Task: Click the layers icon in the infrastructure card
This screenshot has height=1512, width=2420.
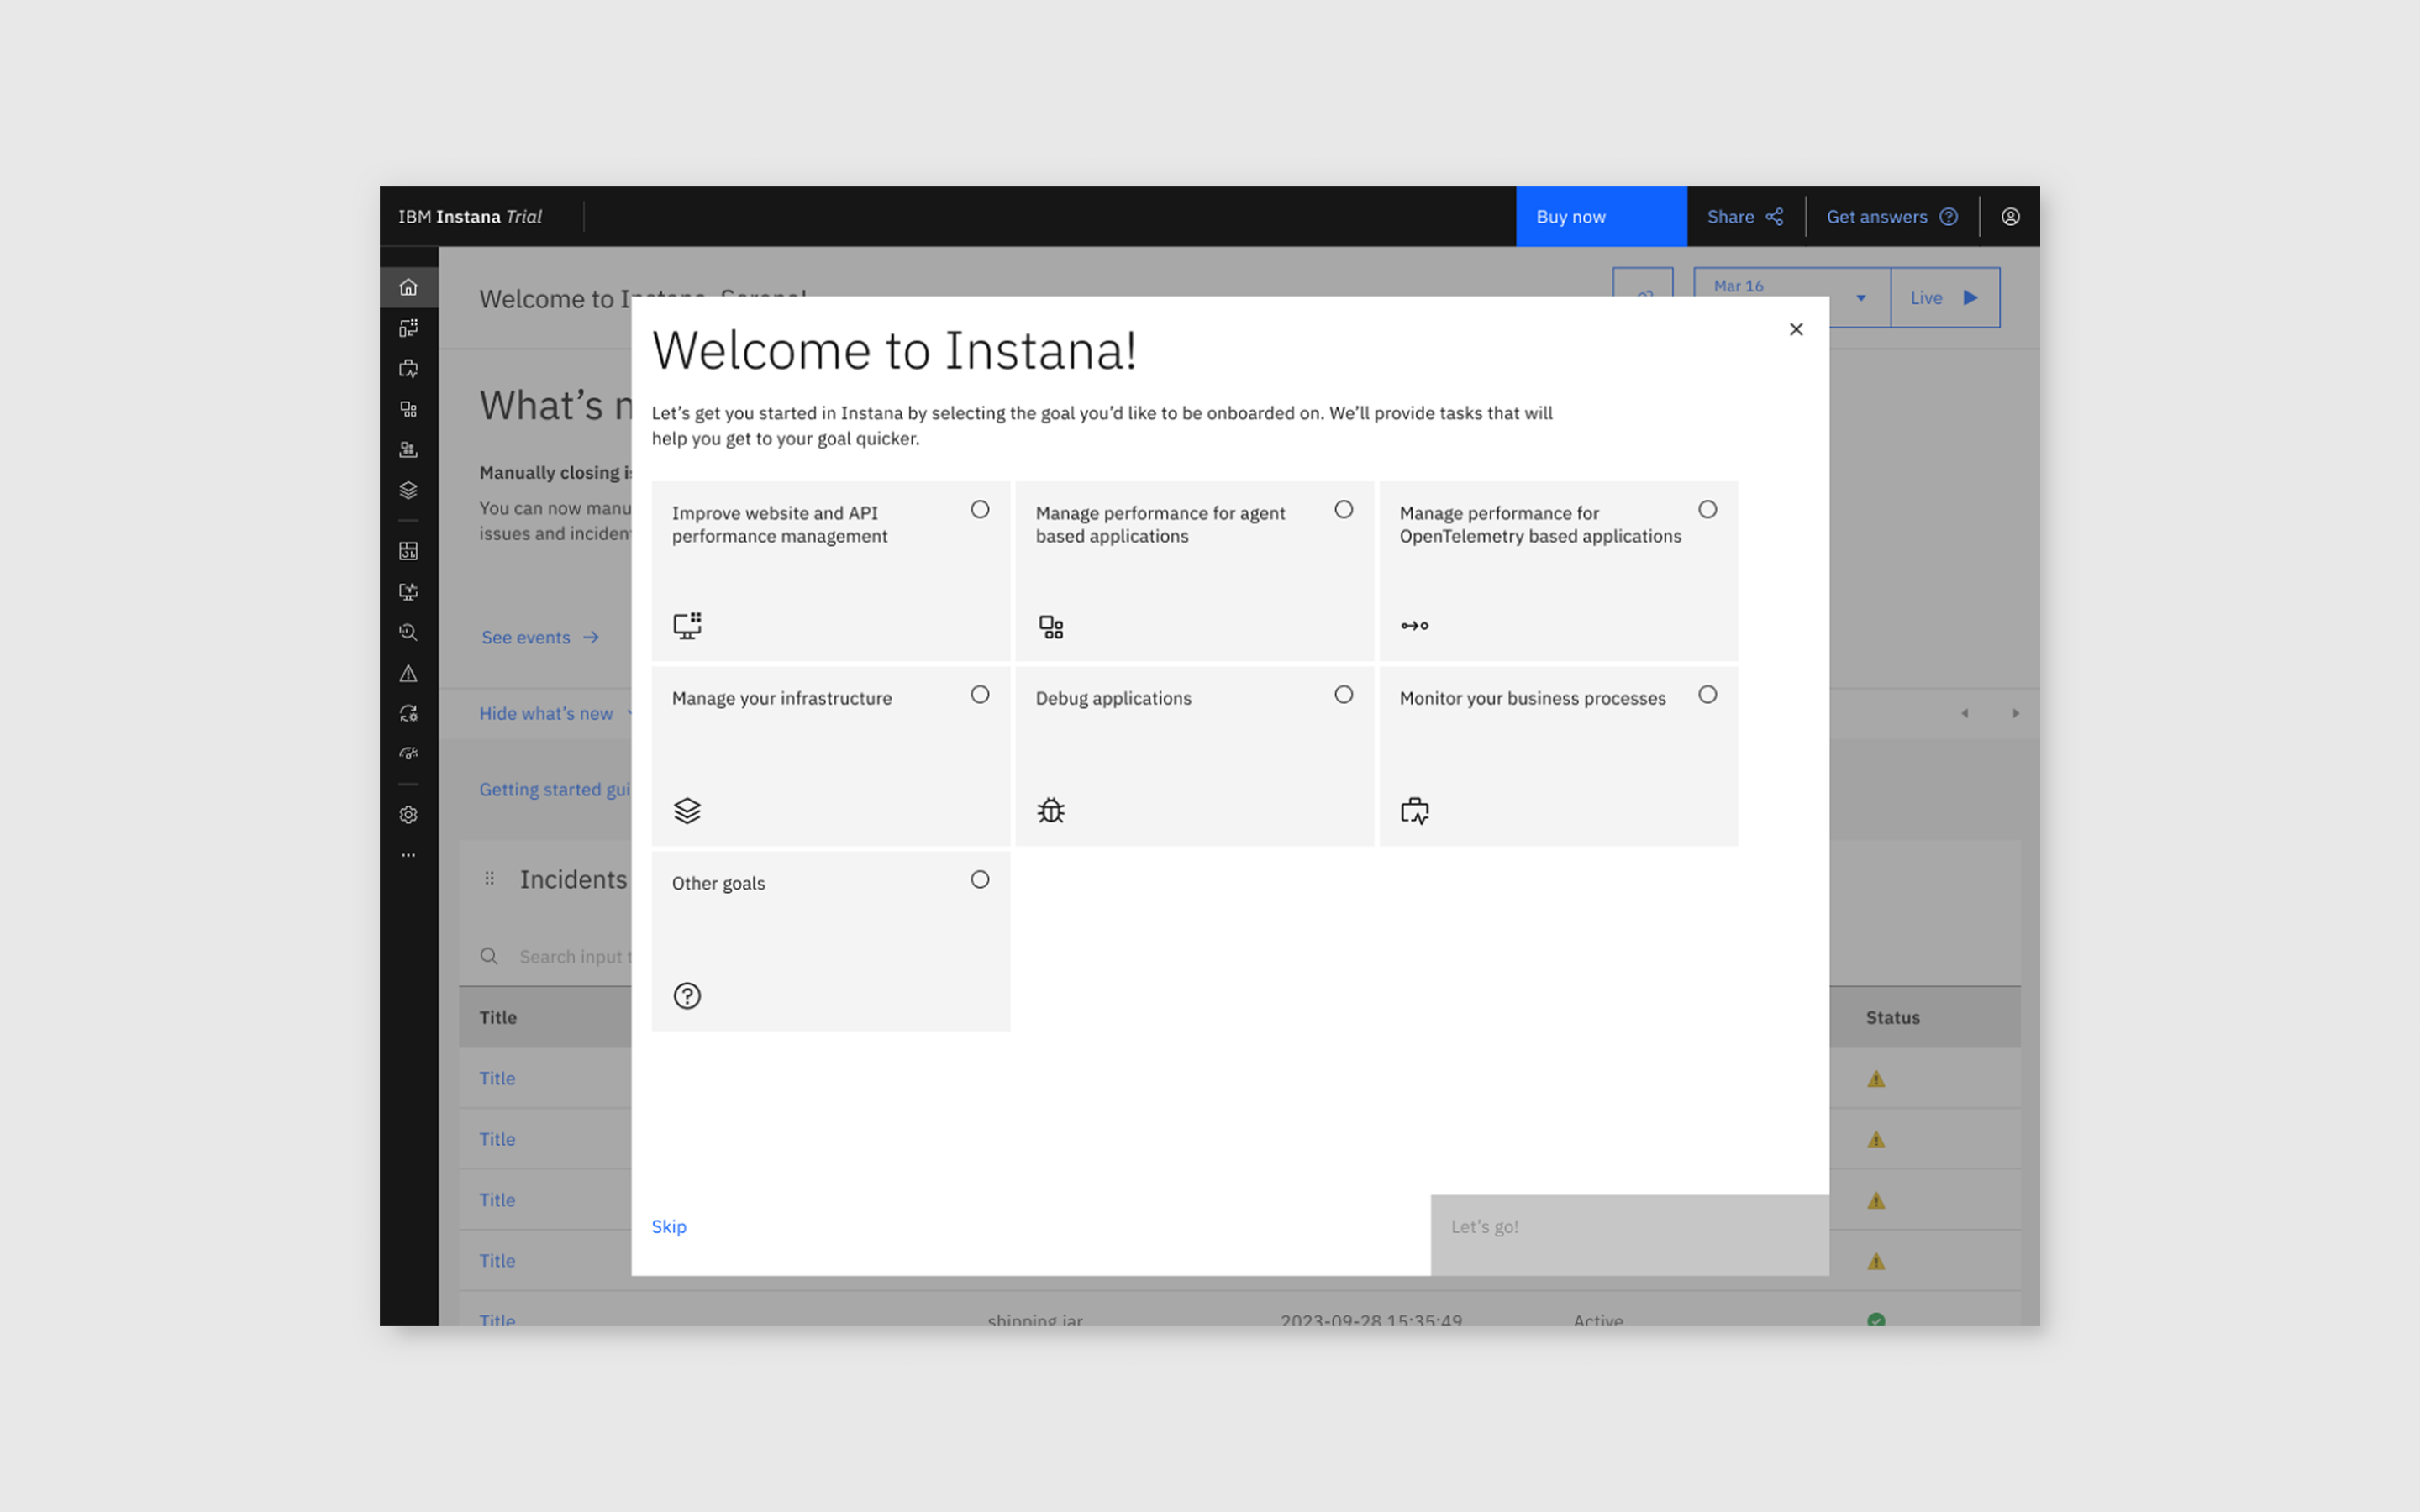Action: click(687, 810)
